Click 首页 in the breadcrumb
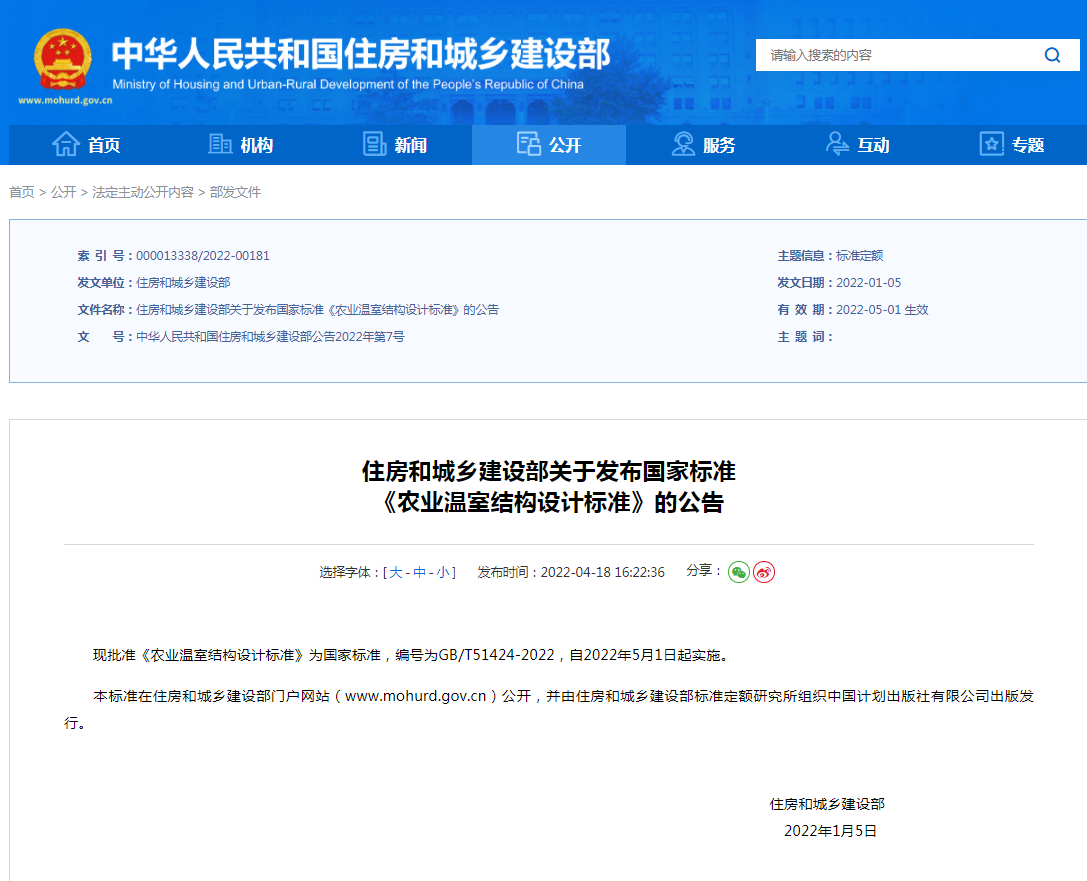This screenshot has width=1087, height=882. 21,192
